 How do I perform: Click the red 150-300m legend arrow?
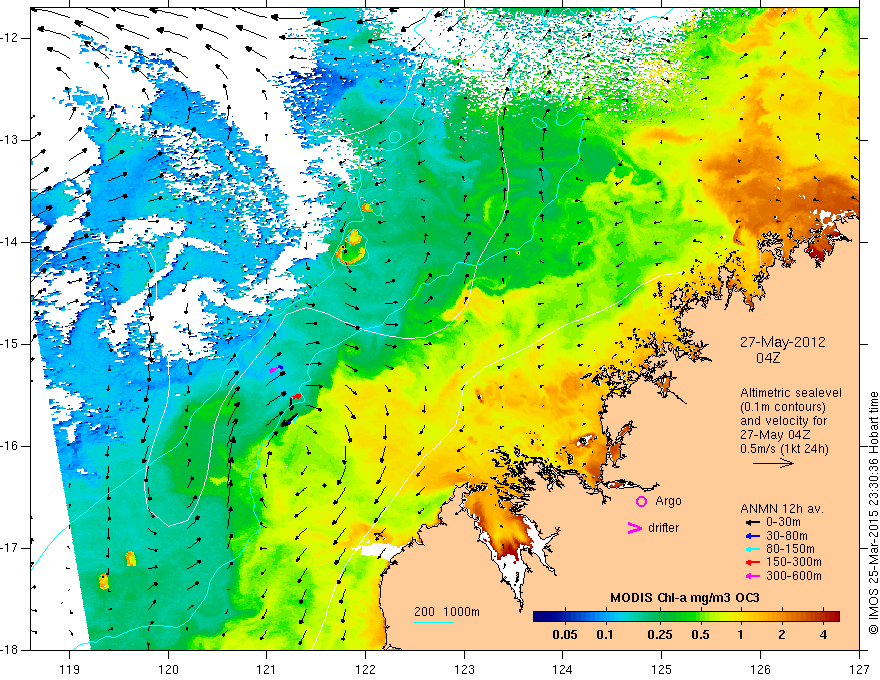753,562
